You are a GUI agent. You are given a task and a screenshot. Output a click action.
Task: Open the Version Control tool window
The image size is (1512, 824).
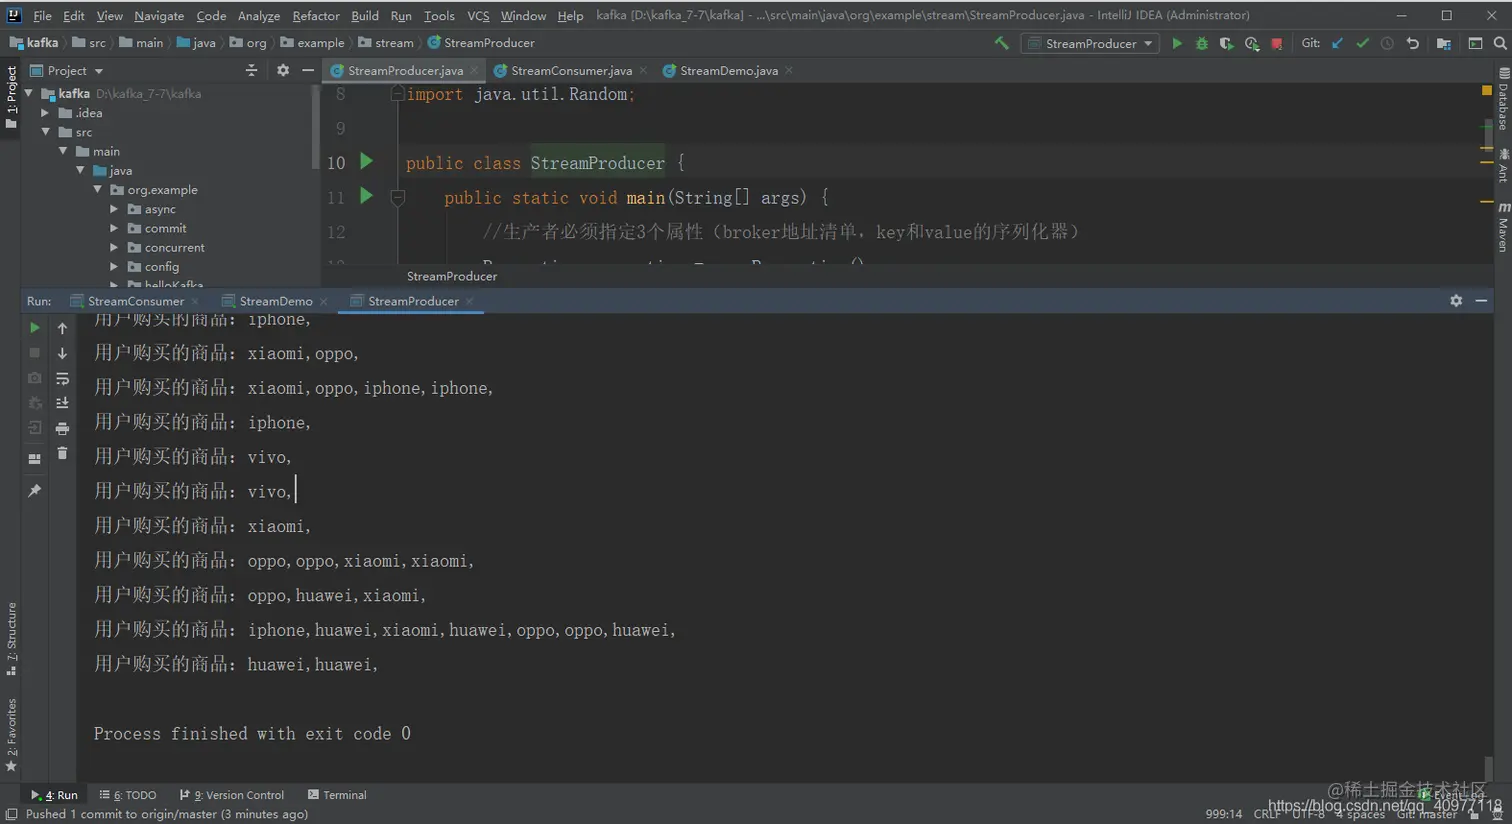tap(232, 795)
